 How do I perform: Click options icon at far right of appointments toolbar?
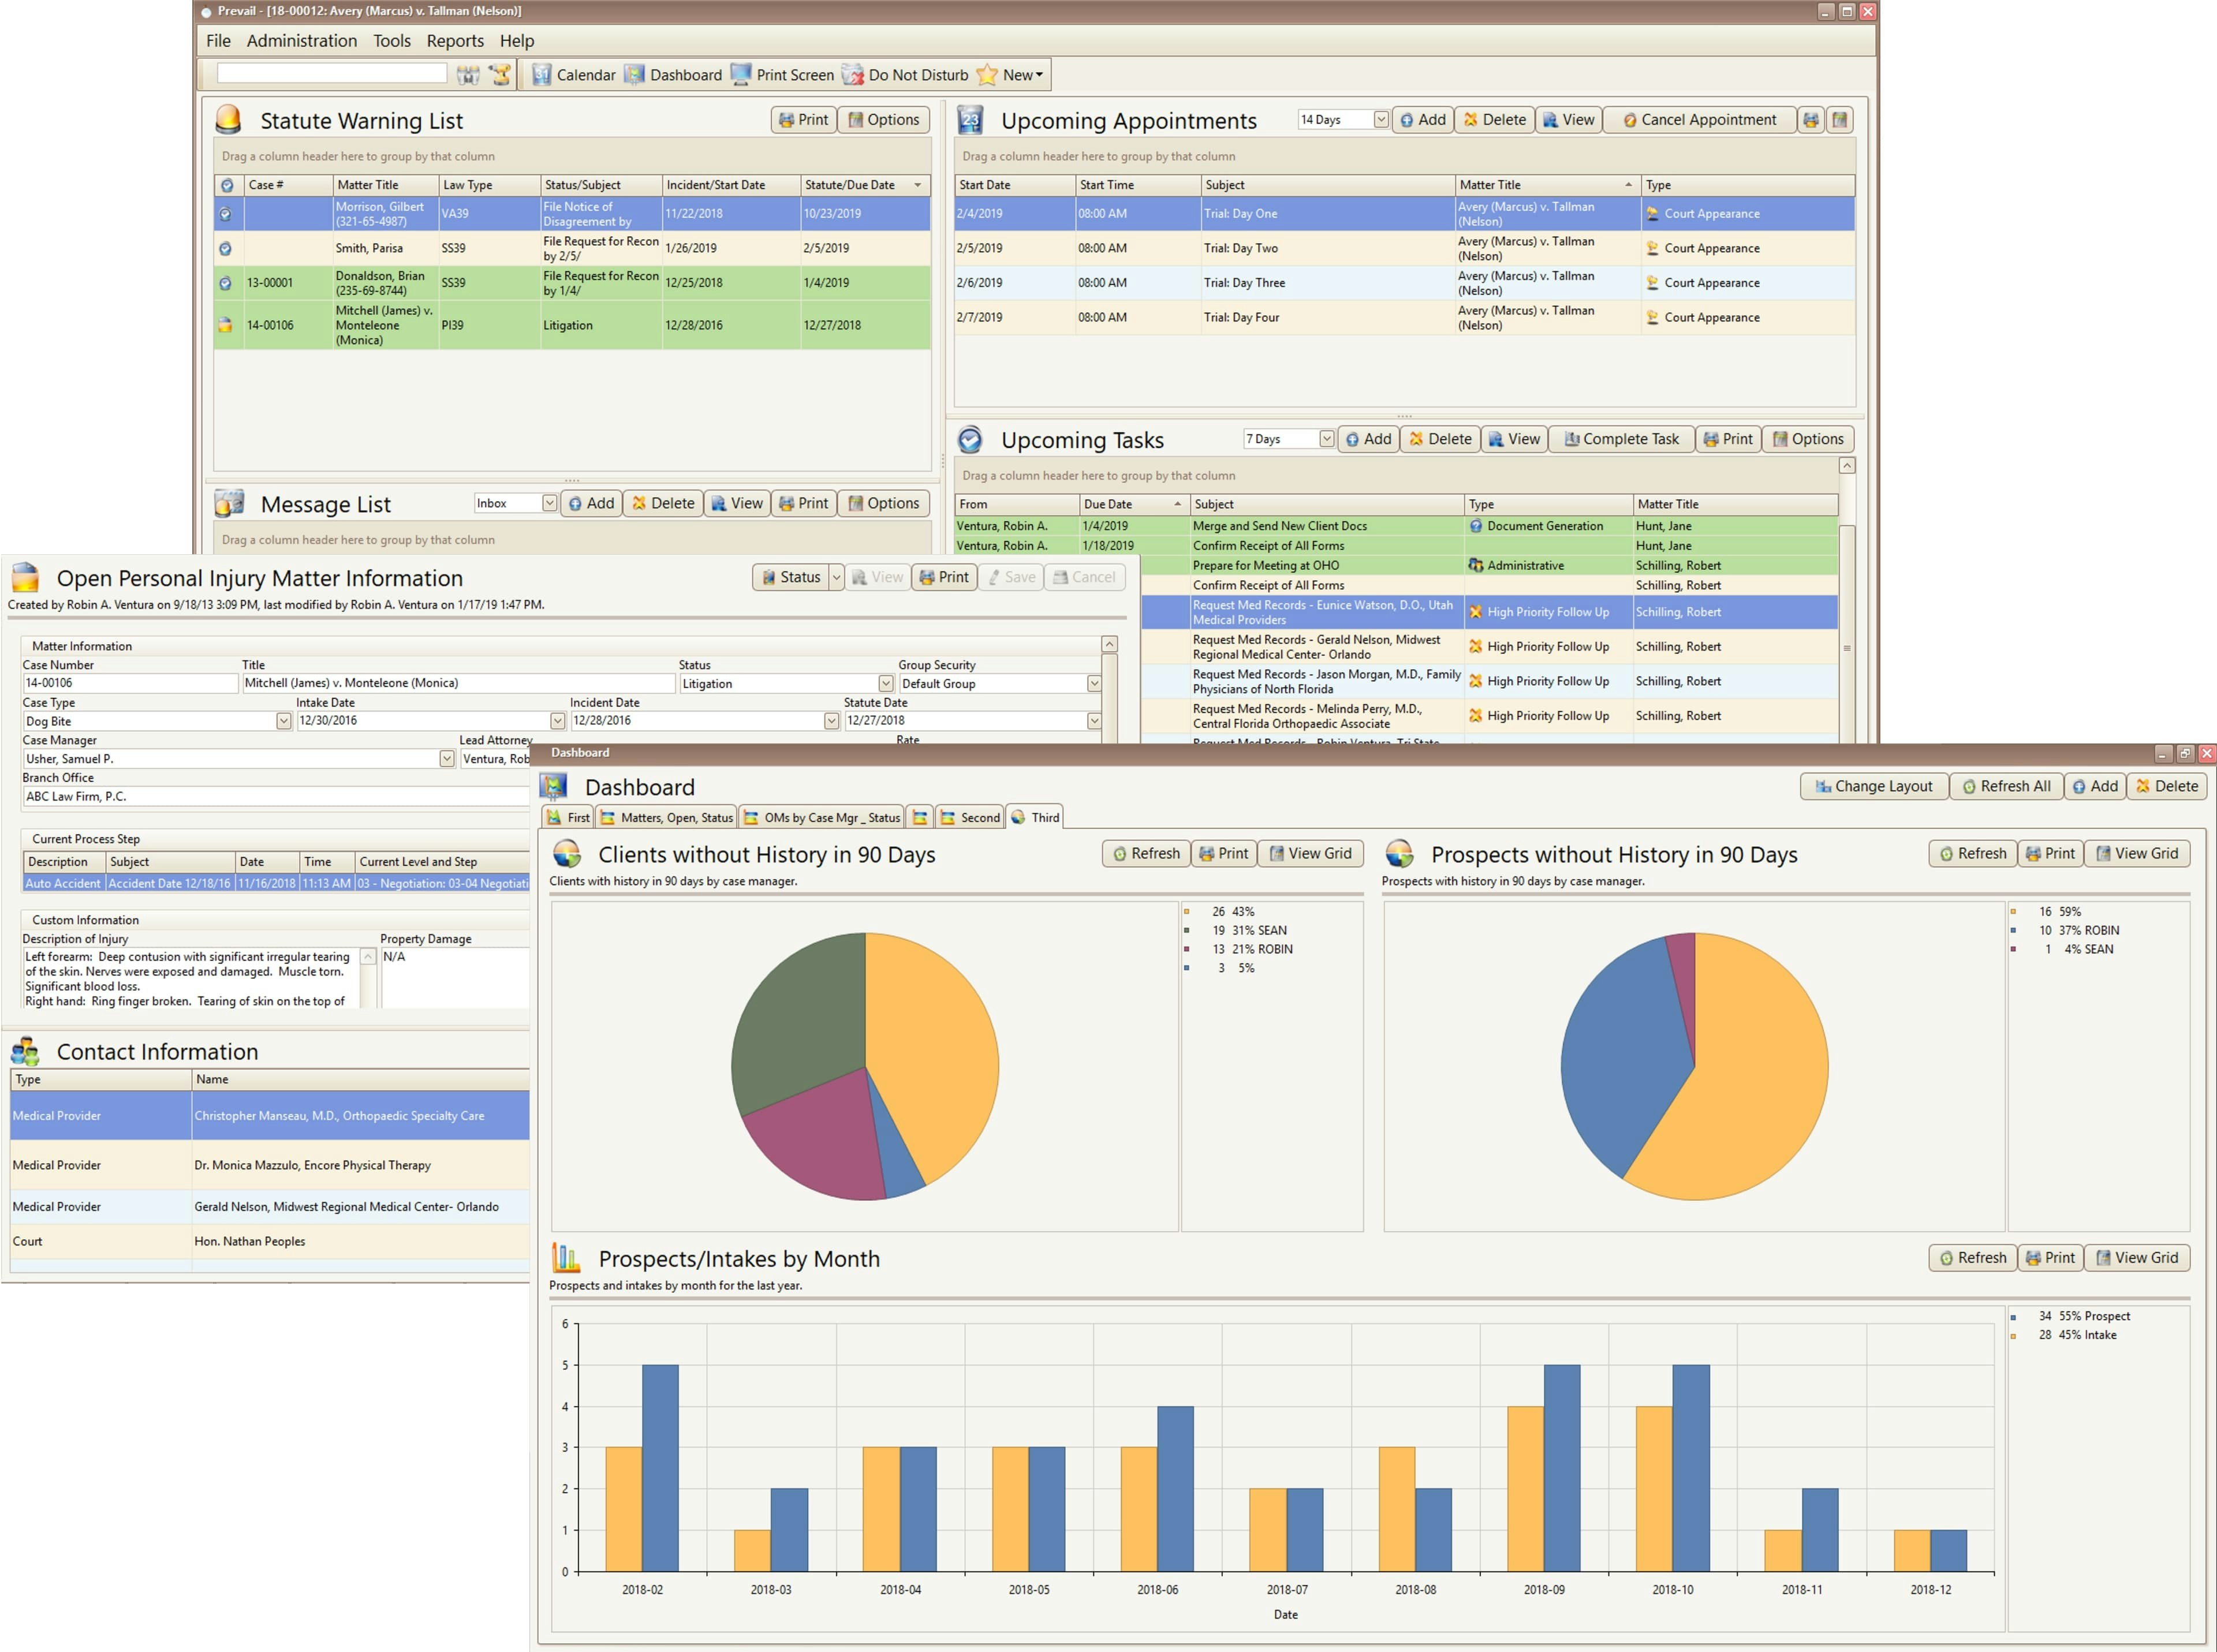1840,120
